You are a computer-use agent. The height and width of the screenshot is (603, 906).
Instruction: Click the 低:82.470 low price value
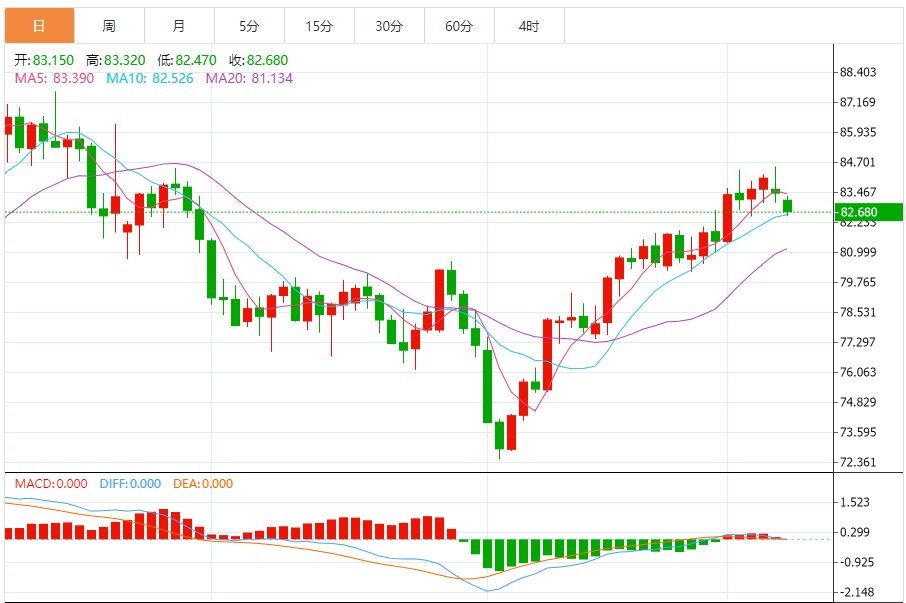(187, 60)
